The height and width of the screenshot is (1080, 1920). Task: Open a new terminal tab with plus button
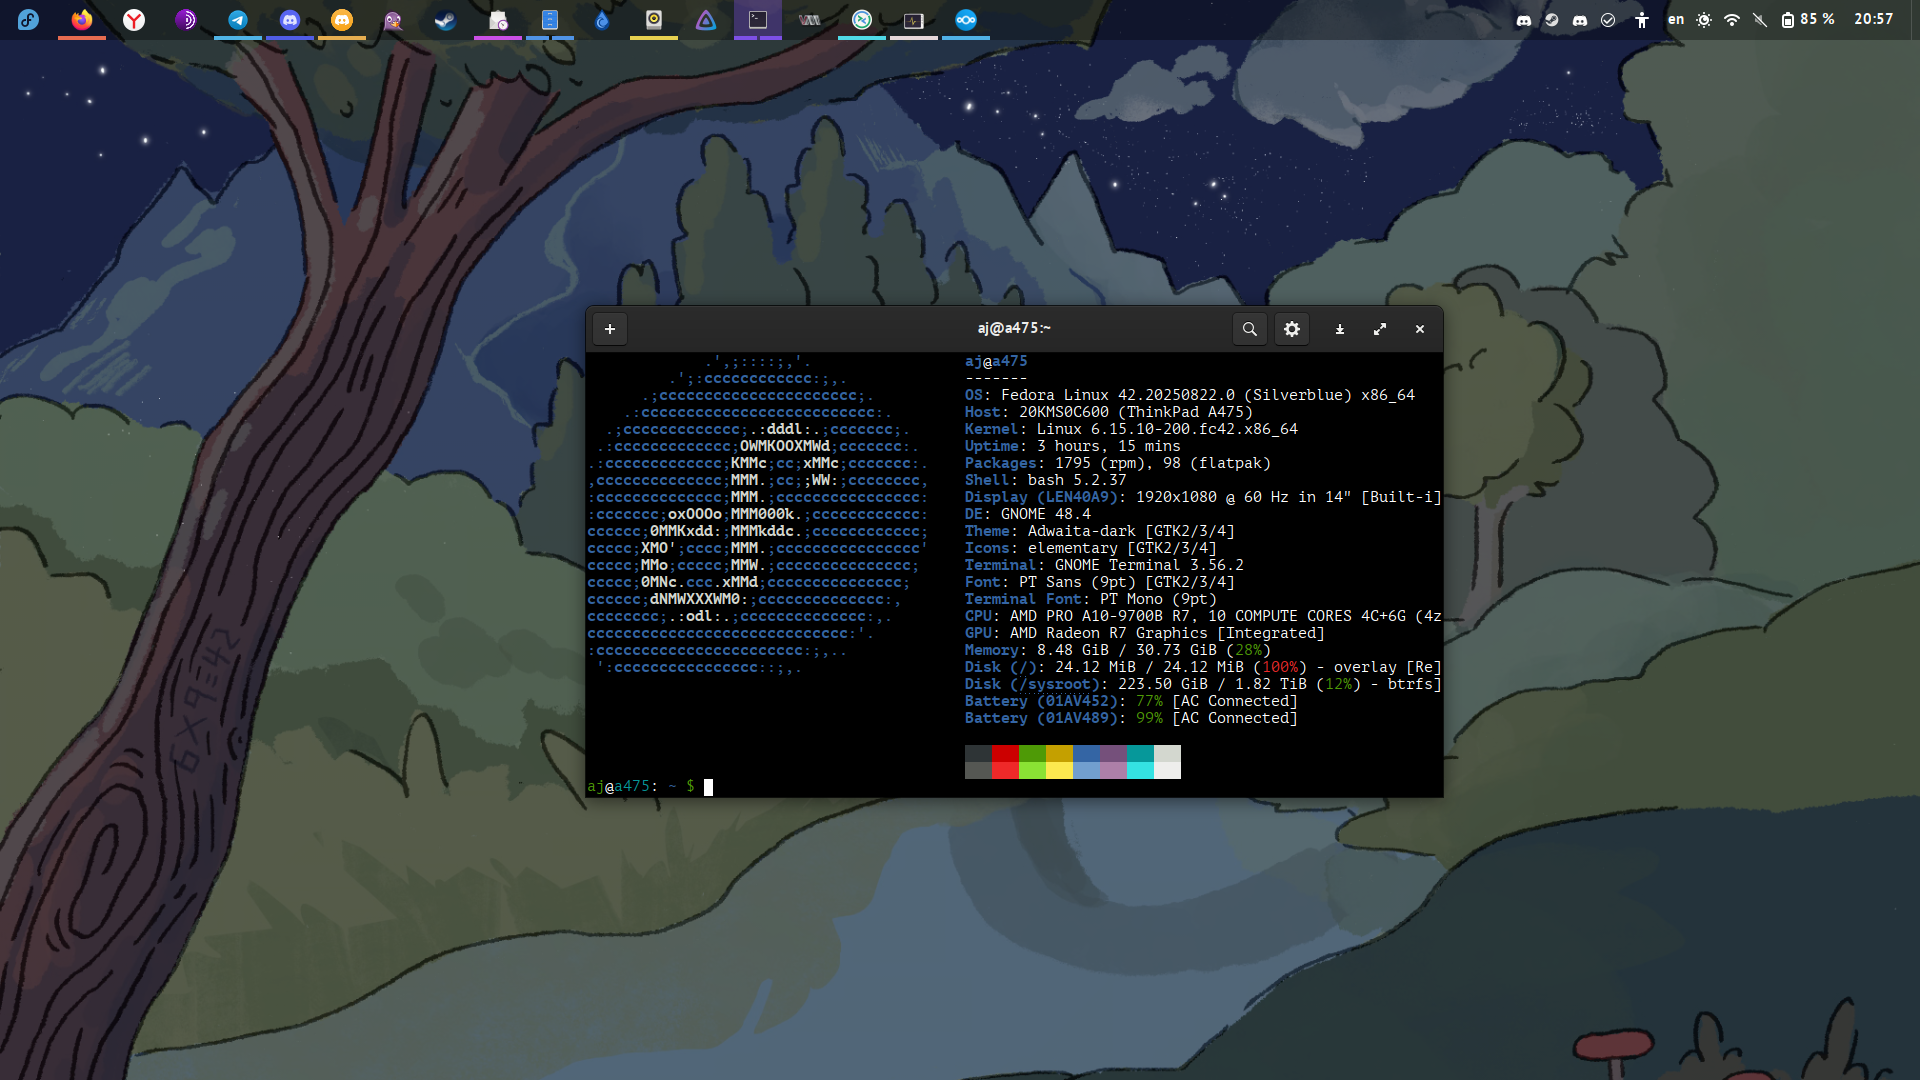[x=609, y=329]
